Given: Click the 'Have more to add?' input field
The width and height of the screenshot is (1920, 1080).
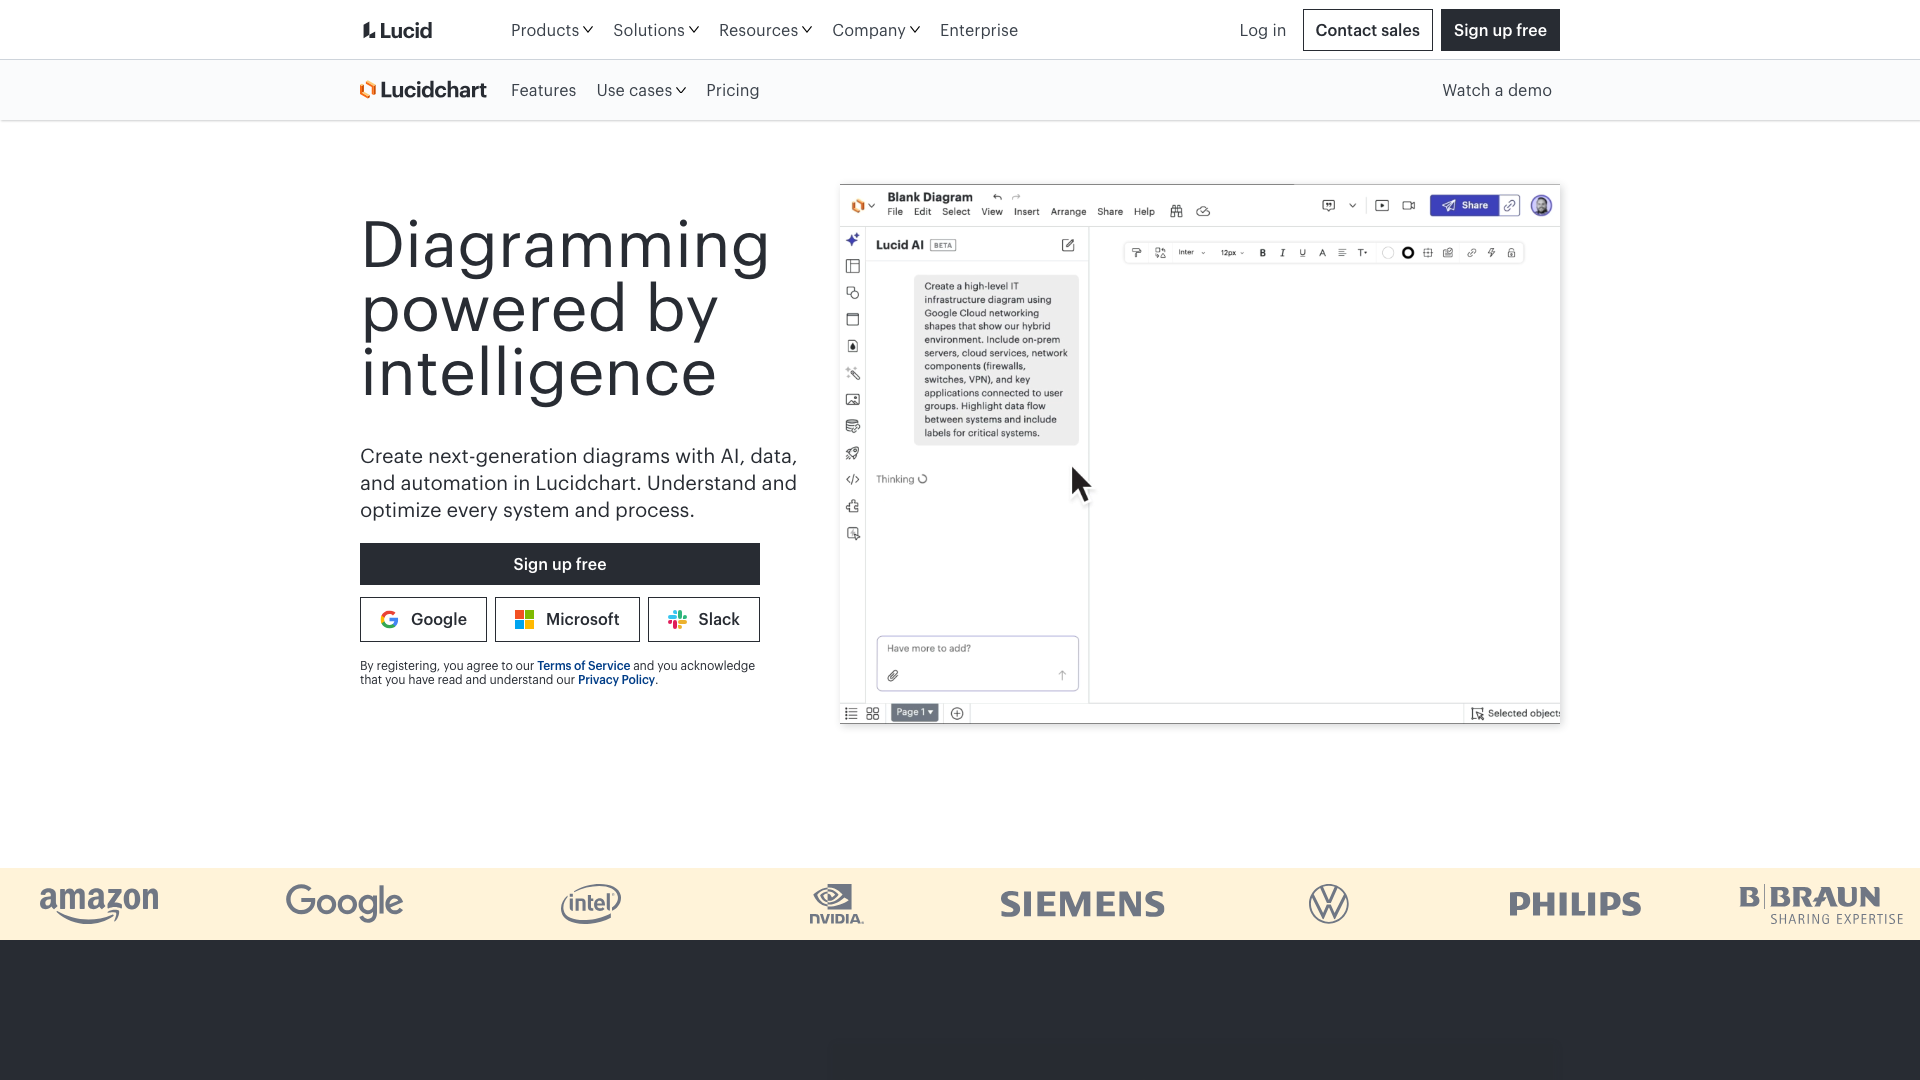Looking at the screenshot, I should 978,663.
